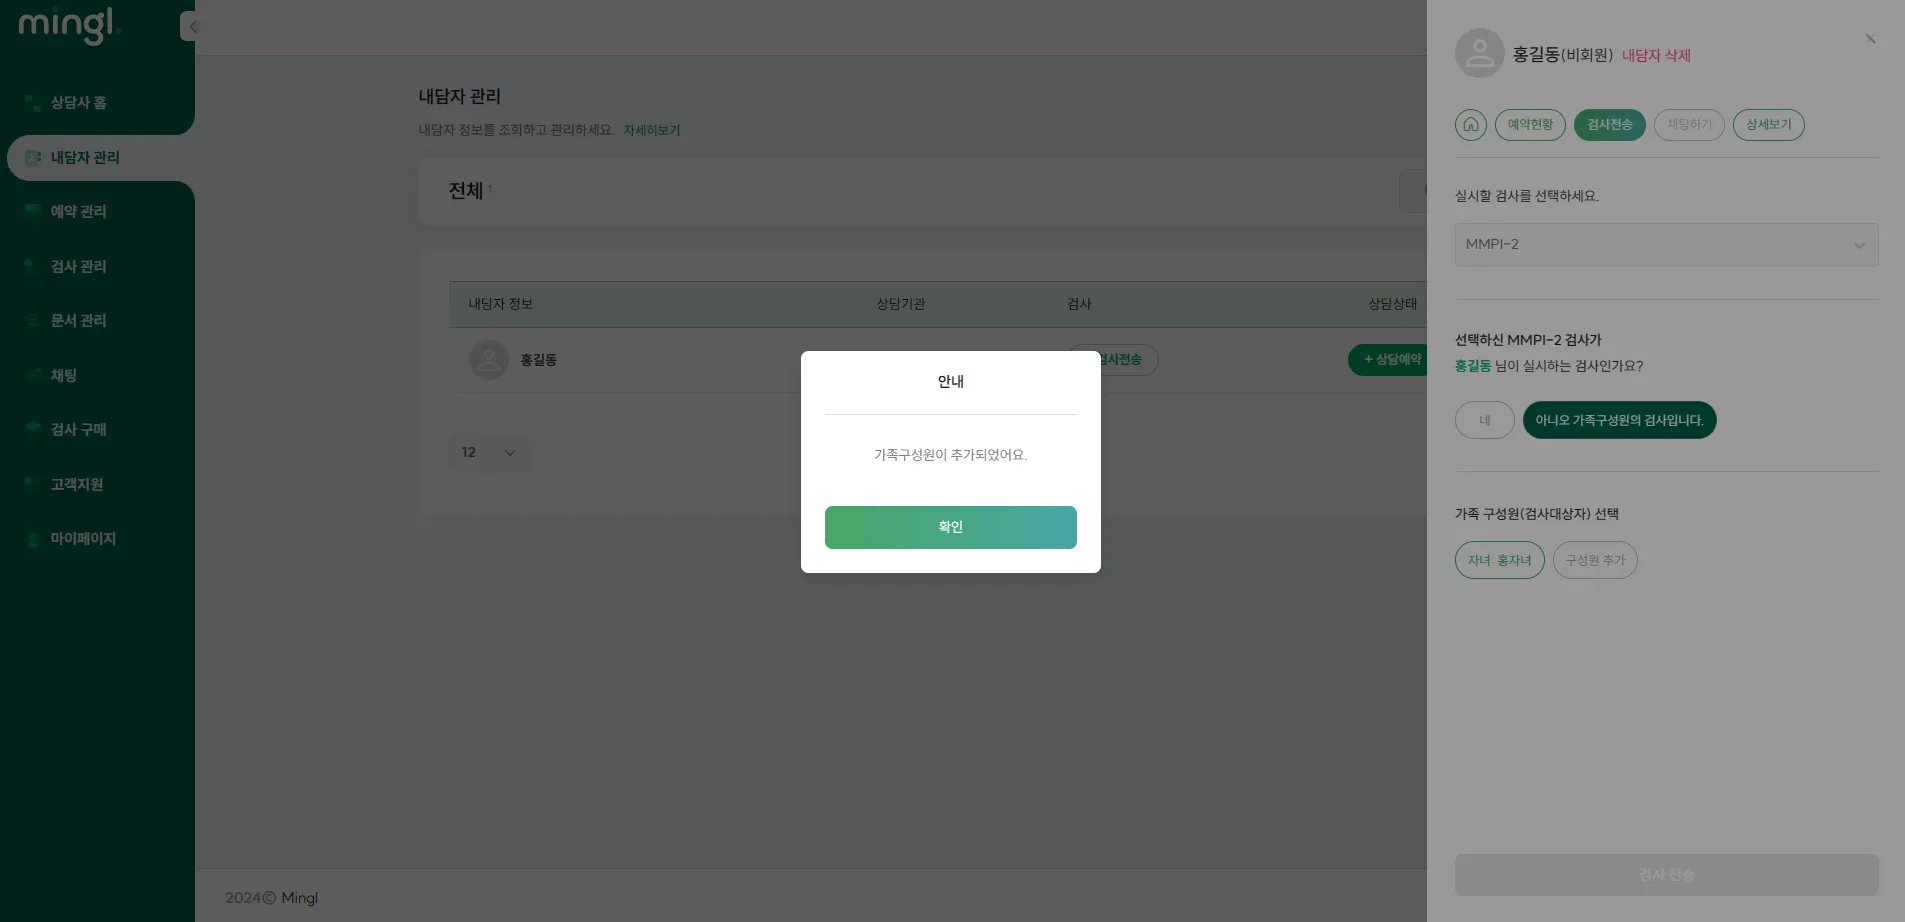Switch to the 상세보기 tab
The height and width of the screenshot is (922, 1905).
[1768, 125]
